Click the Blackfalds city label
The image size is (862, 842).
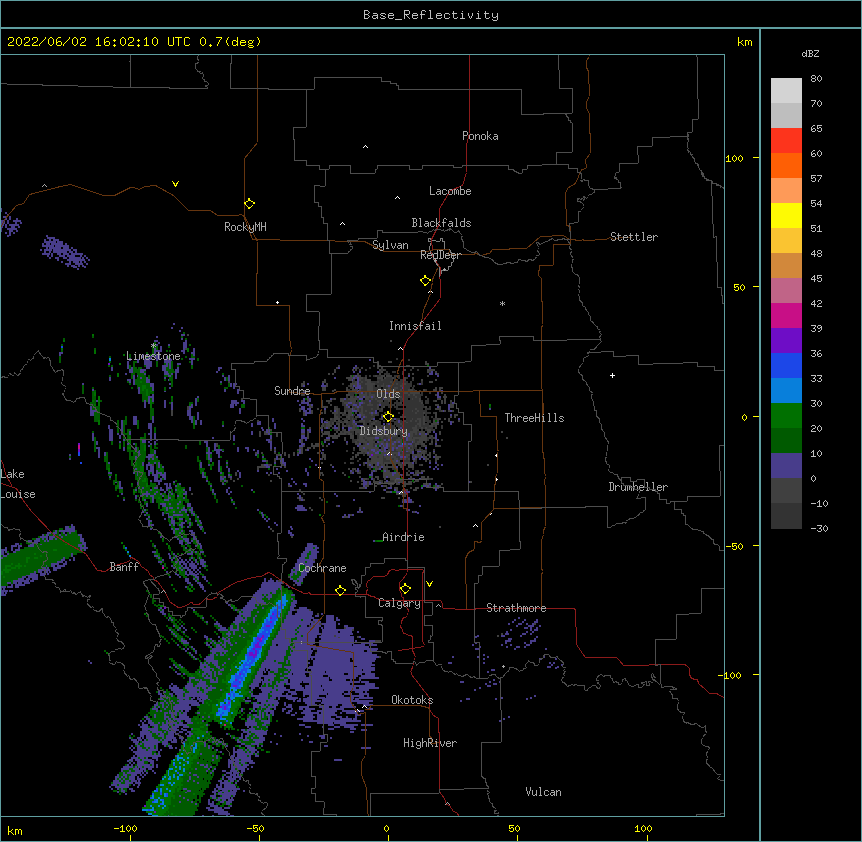[x=441, y=223]
